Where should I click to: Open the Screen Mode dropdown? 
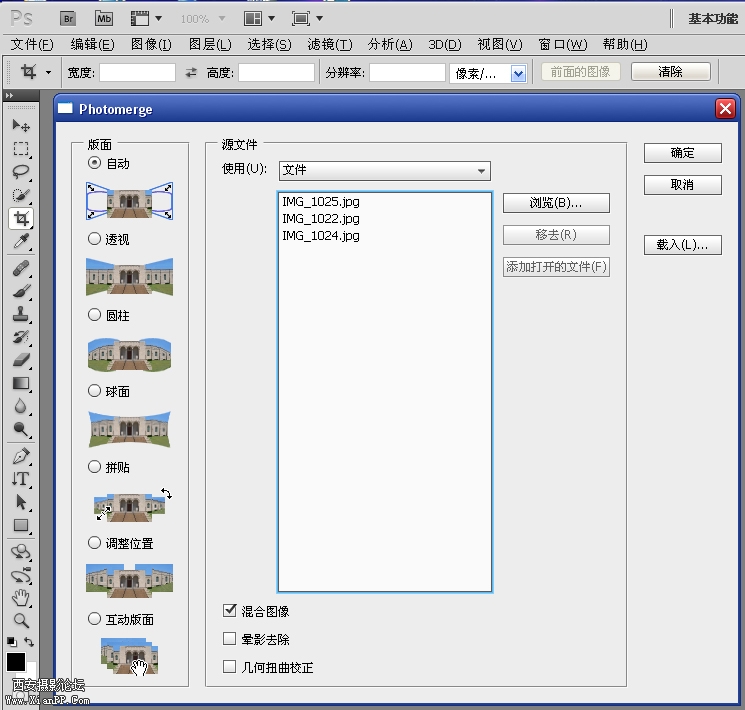pos(320,19)
